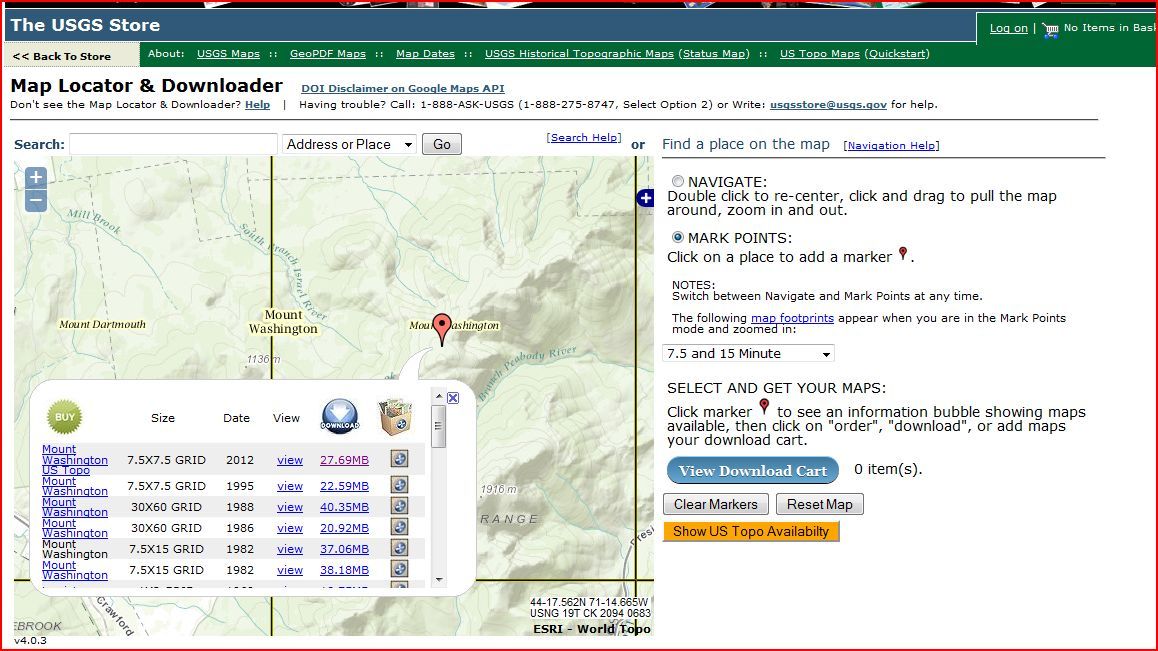Download the 20.92MB map file

[x=344, y=528]
